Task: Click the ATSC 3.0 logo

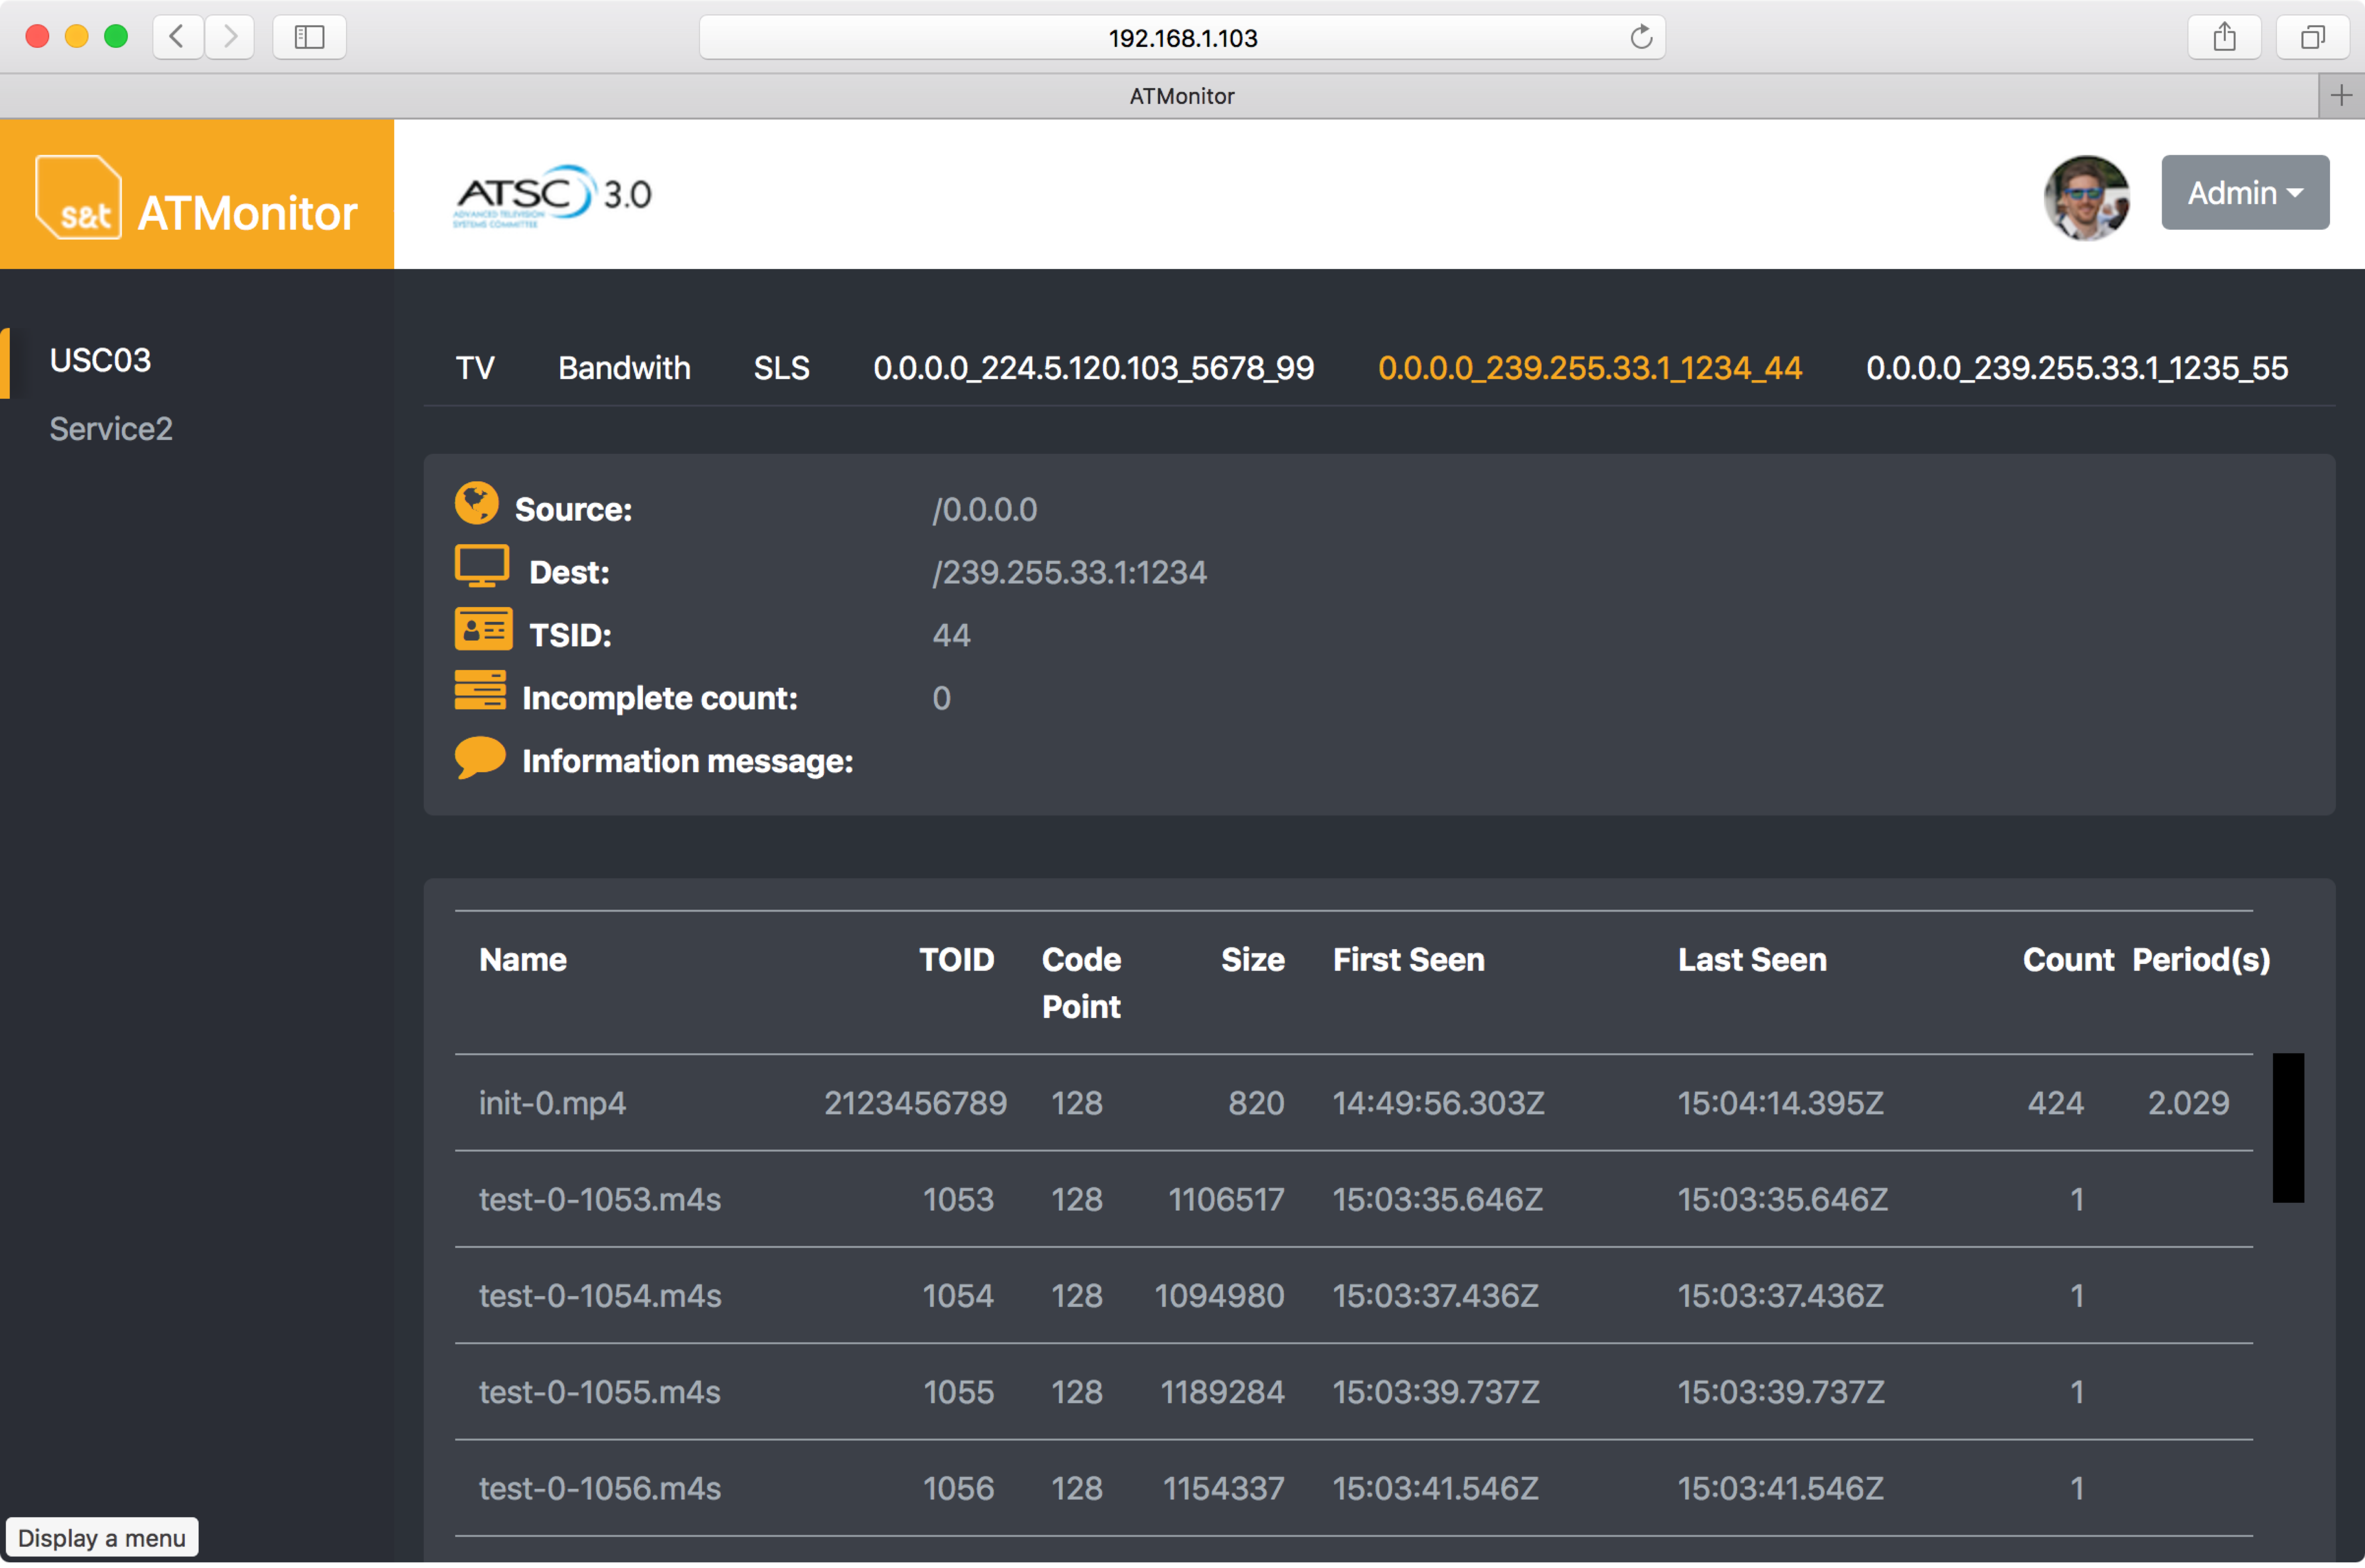Action: 552,195
